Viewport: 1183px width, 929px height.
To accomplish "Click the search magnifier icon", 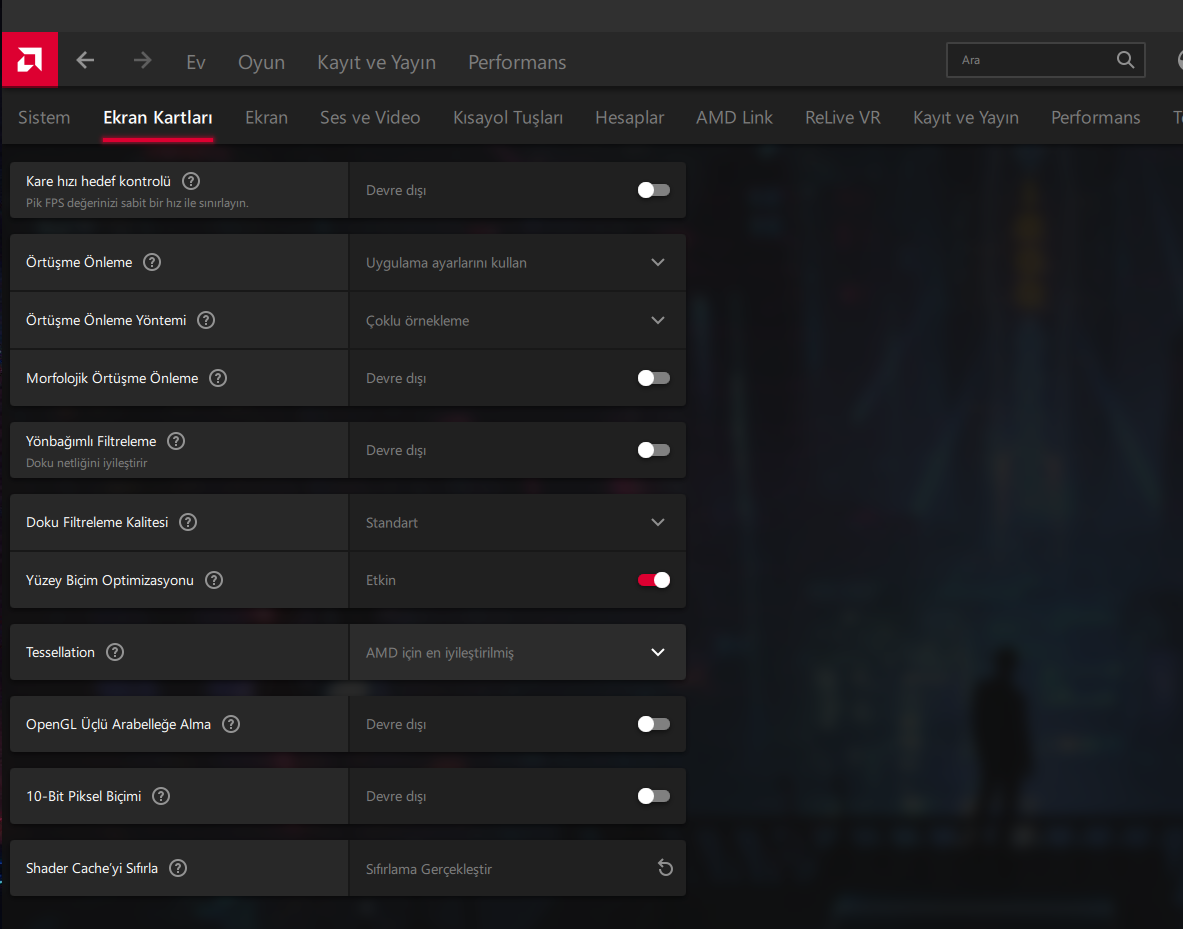I will 1125,60.
